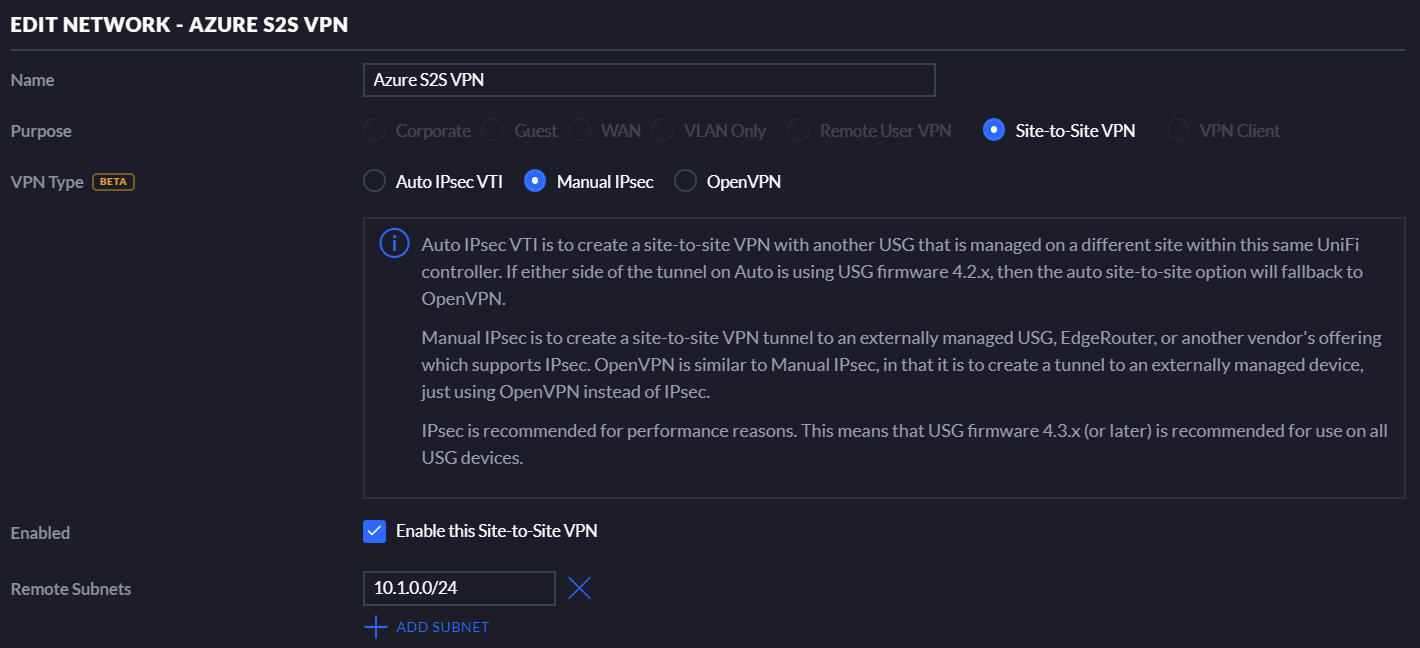Select WAN purpose radio button
Screen dimensions: 1420x648
click(x=579, y=130)
